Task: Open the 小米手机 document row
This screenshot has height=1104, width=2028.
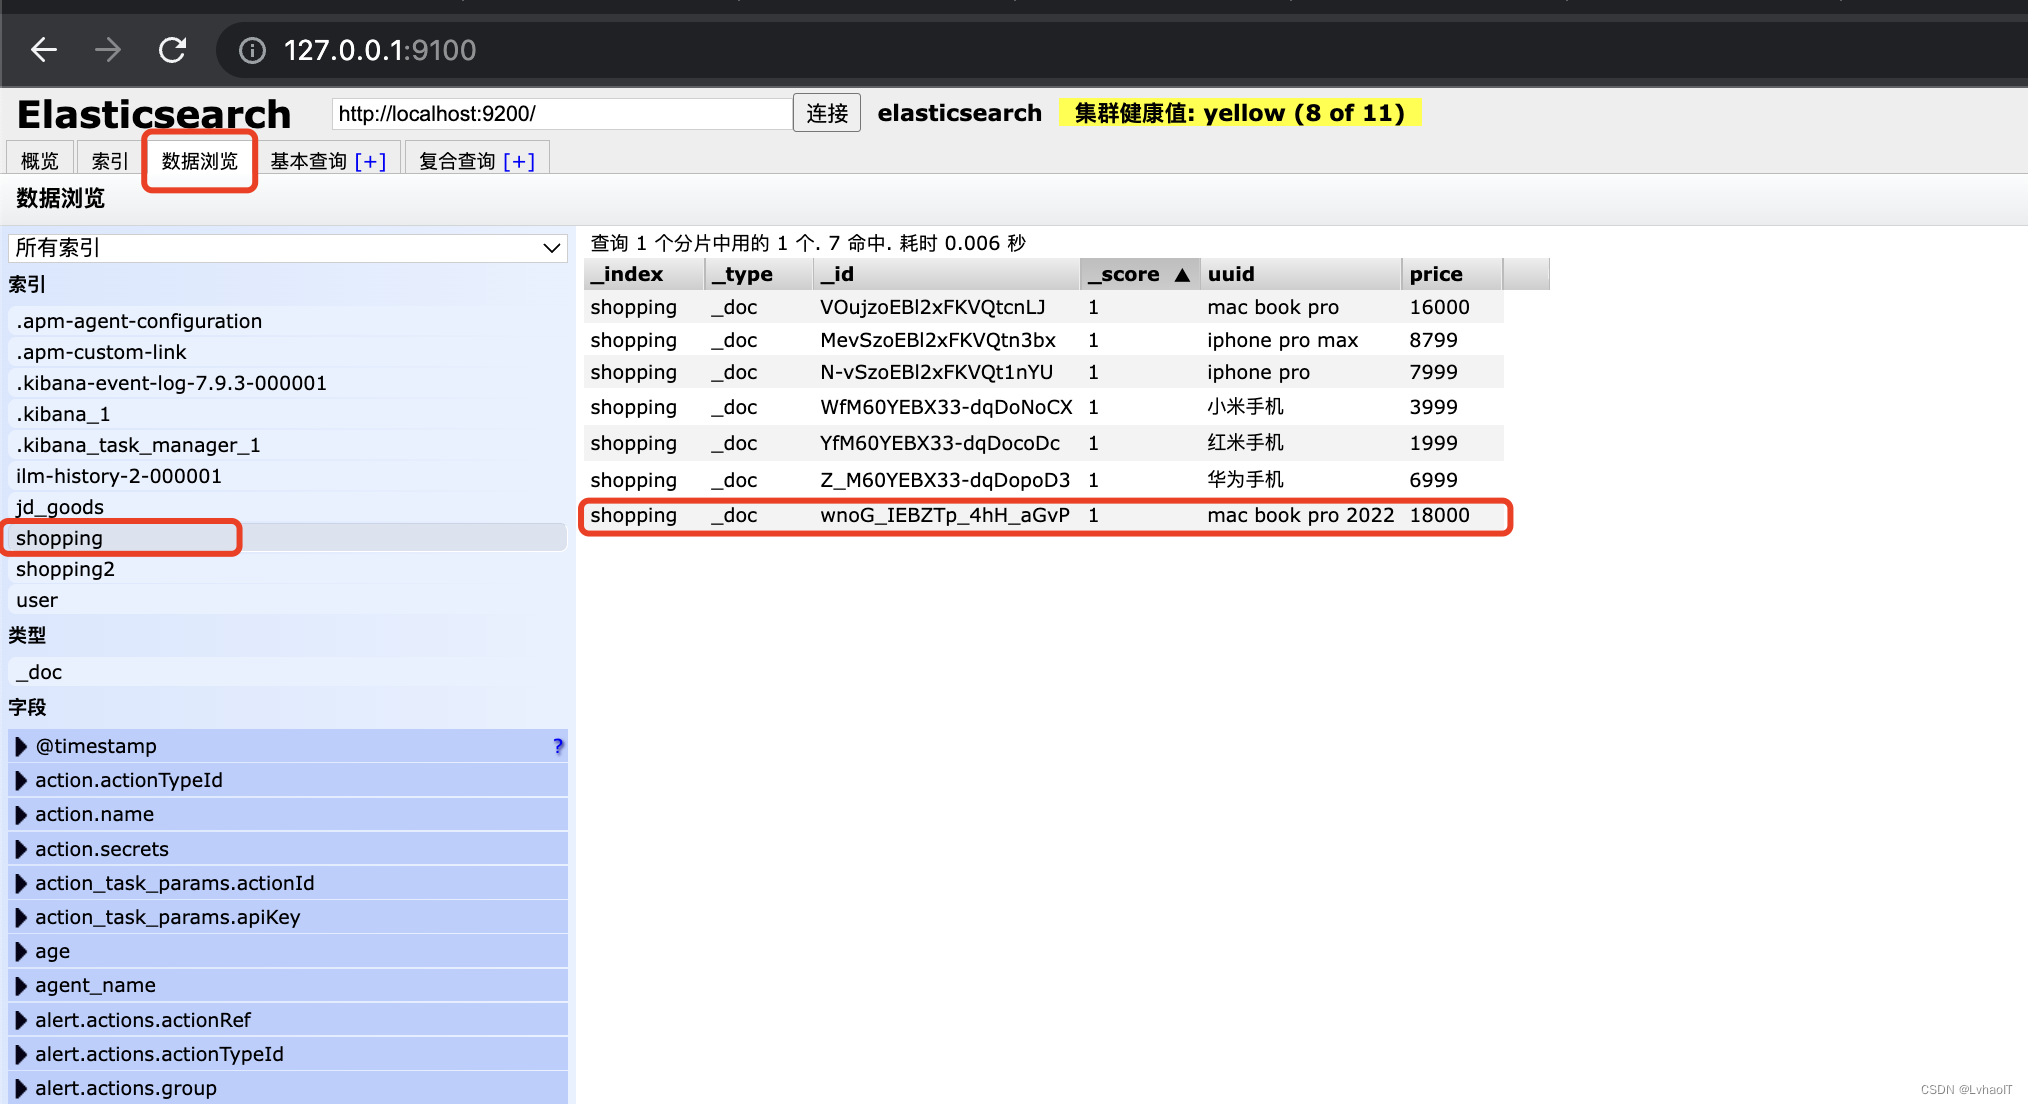Action: click(1043, 407)
